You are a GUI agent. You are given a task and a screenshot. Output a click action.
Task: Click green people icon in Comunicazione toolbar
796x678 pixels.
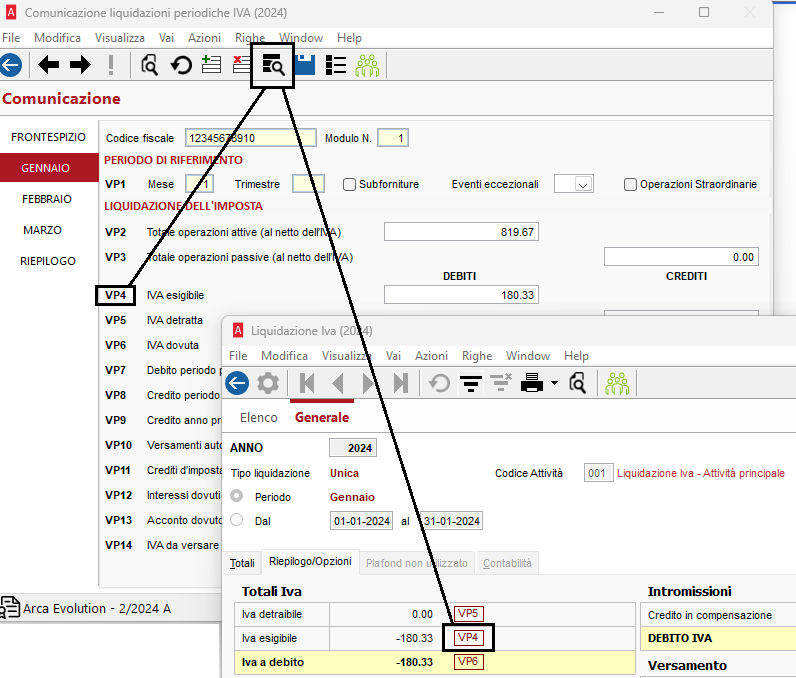pyautogui.click(x=367, y=65)
